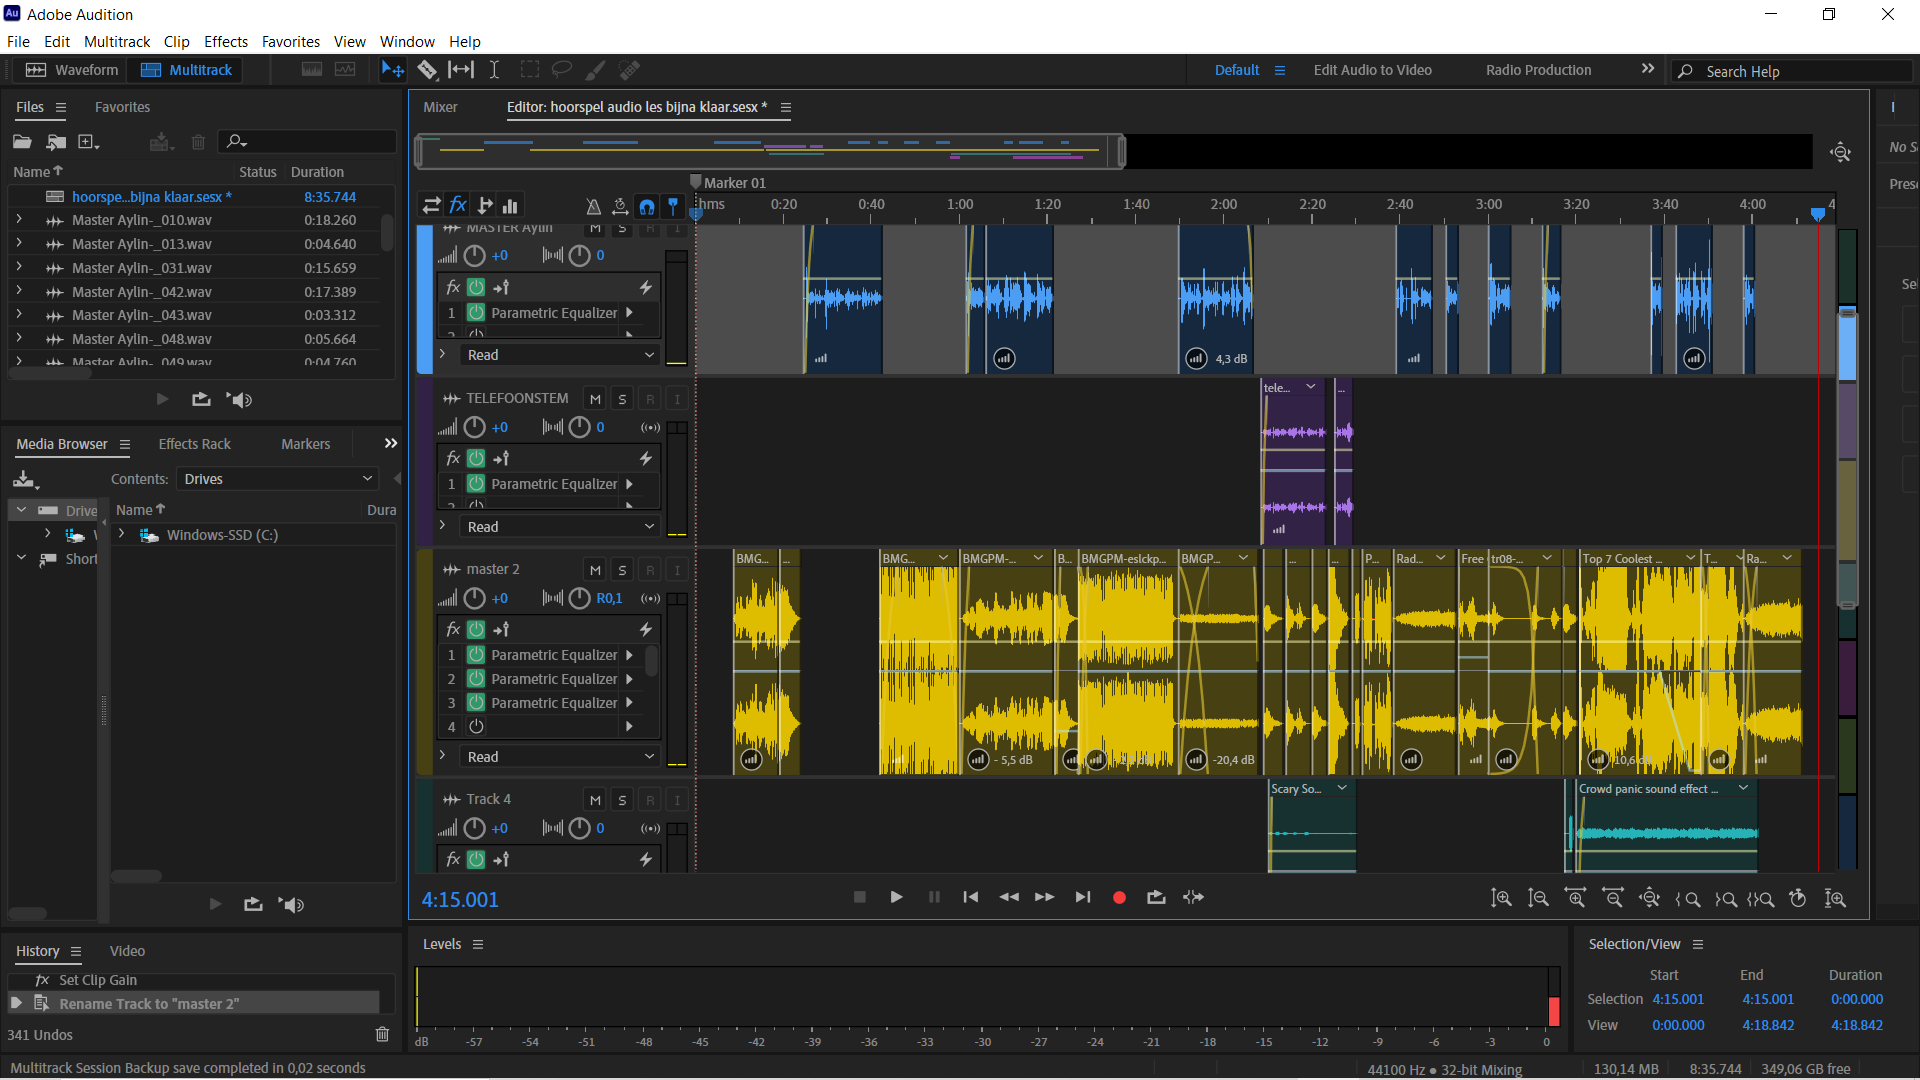Clear history with trash icon
The height and width of the screenshot is (1080, 1920).
382,1035
